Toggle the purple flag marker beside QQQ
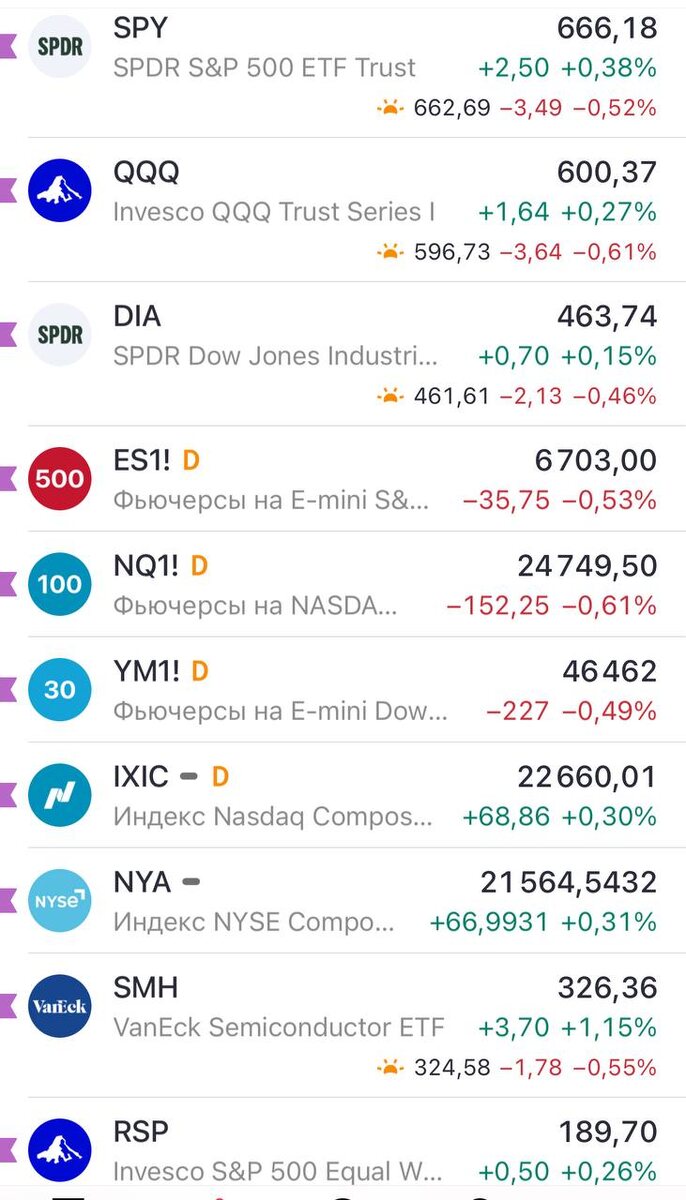This screenshot has height=1200, width=686. pyautogui.click(x=6, y=190)
